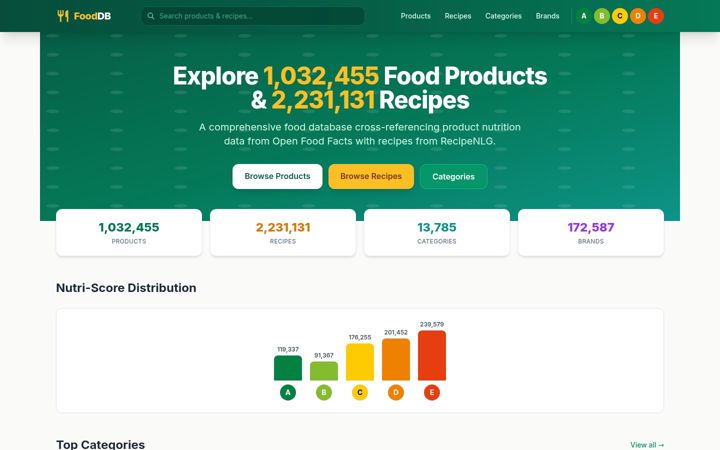720x450 pixels.
Task: Follow the View all link
Action: [647, 444]
